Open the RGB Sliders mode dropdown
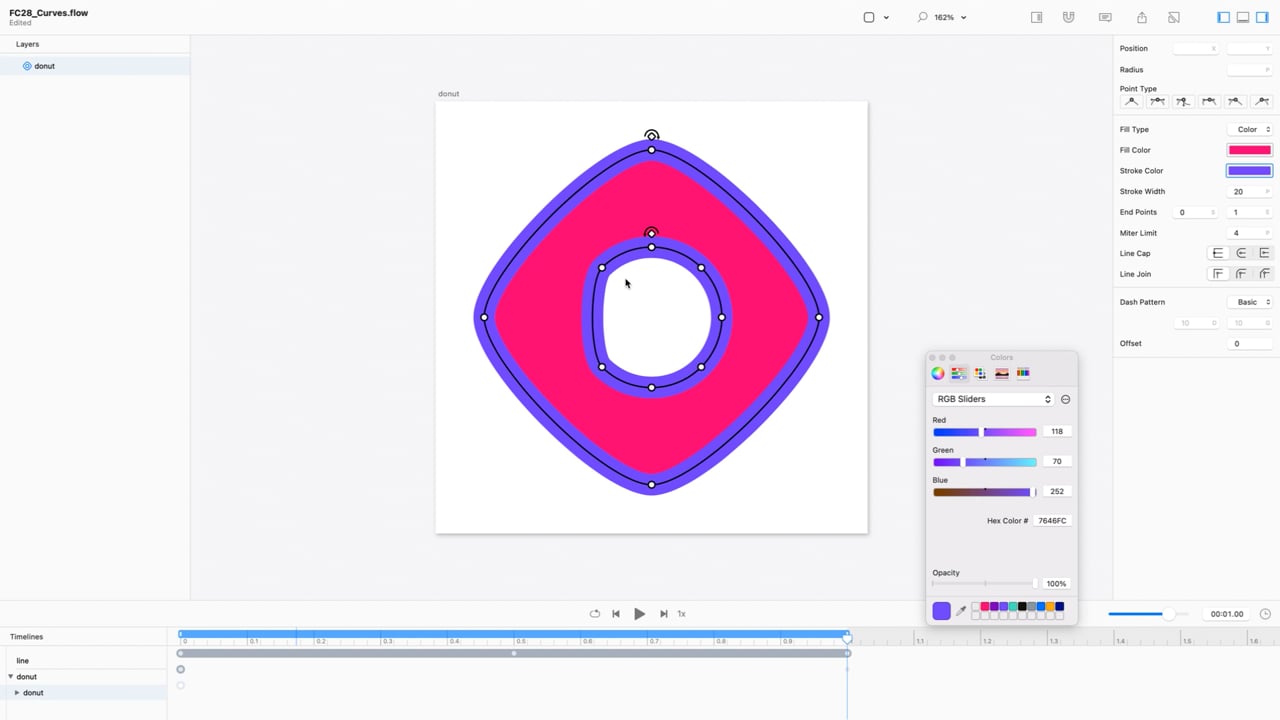This screenshot has height=720, width=1280. click(x=993, y=399)
